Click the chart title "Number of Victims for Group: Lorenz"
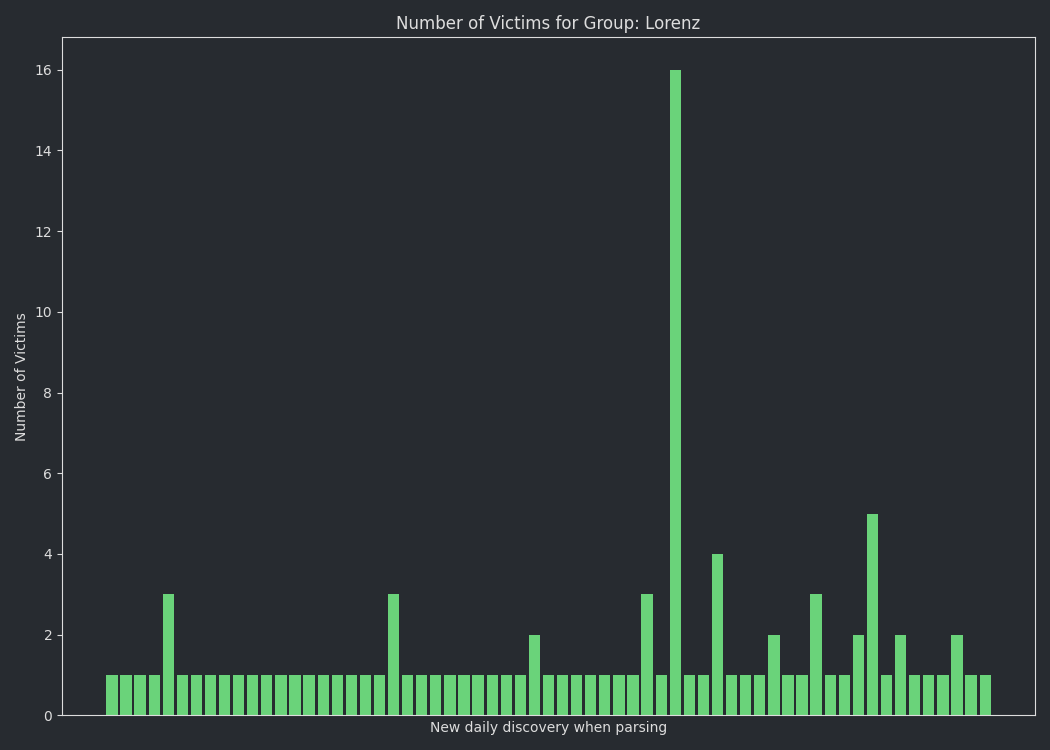This screenshot has height=750, width=1050. pyautogui.click(x=548, y=23)
